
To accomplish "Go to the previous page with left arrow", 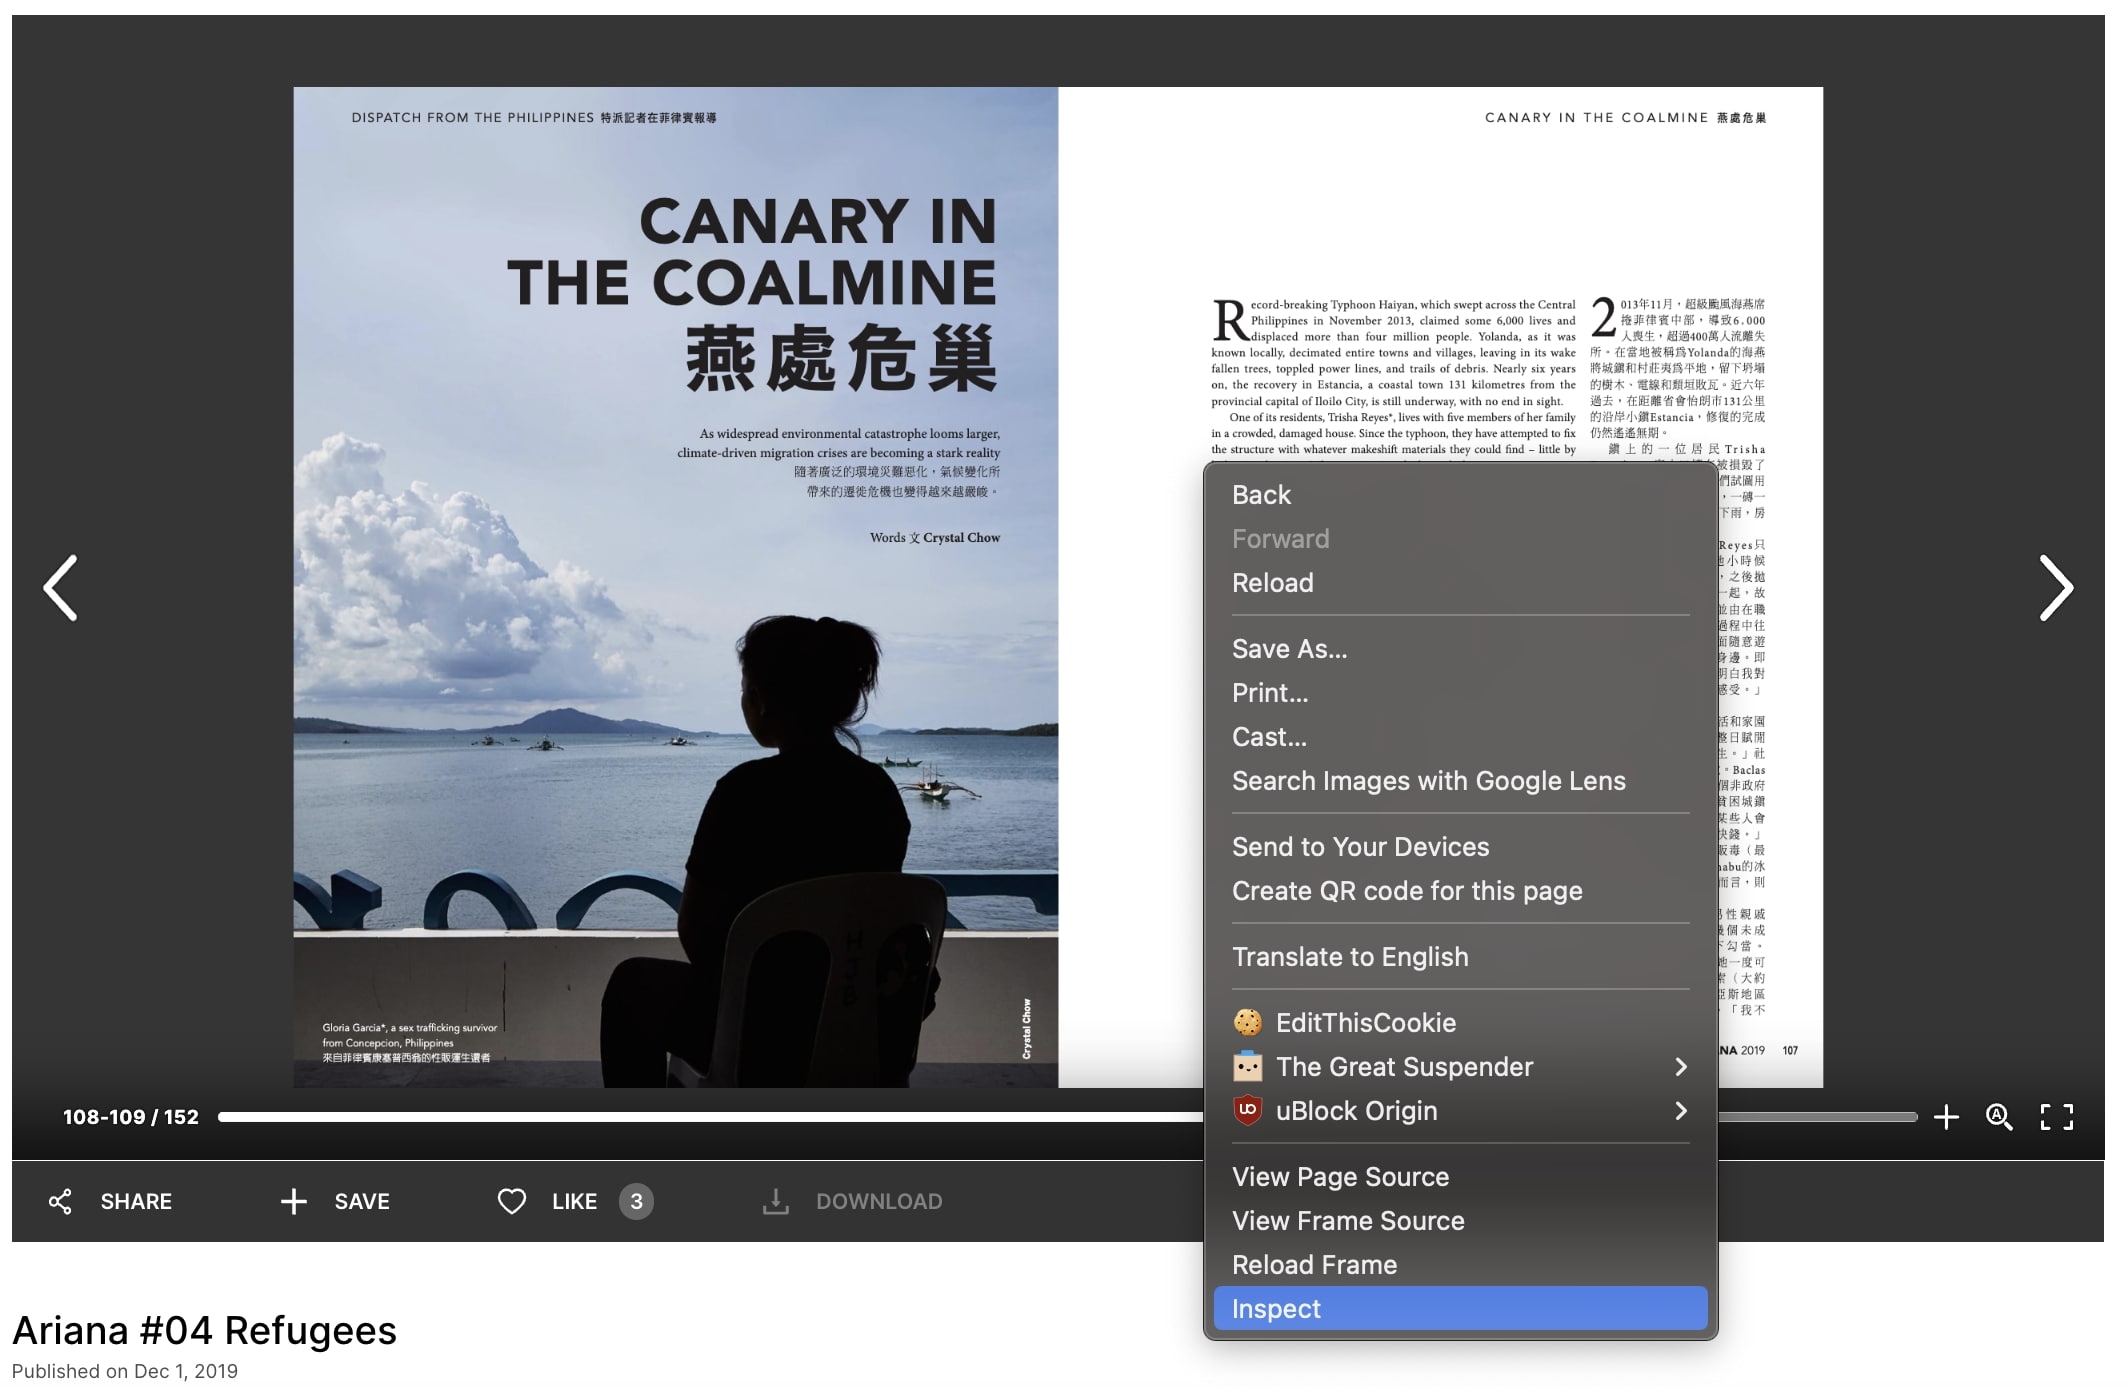I will pyautogui.click(x=61, y=588).
